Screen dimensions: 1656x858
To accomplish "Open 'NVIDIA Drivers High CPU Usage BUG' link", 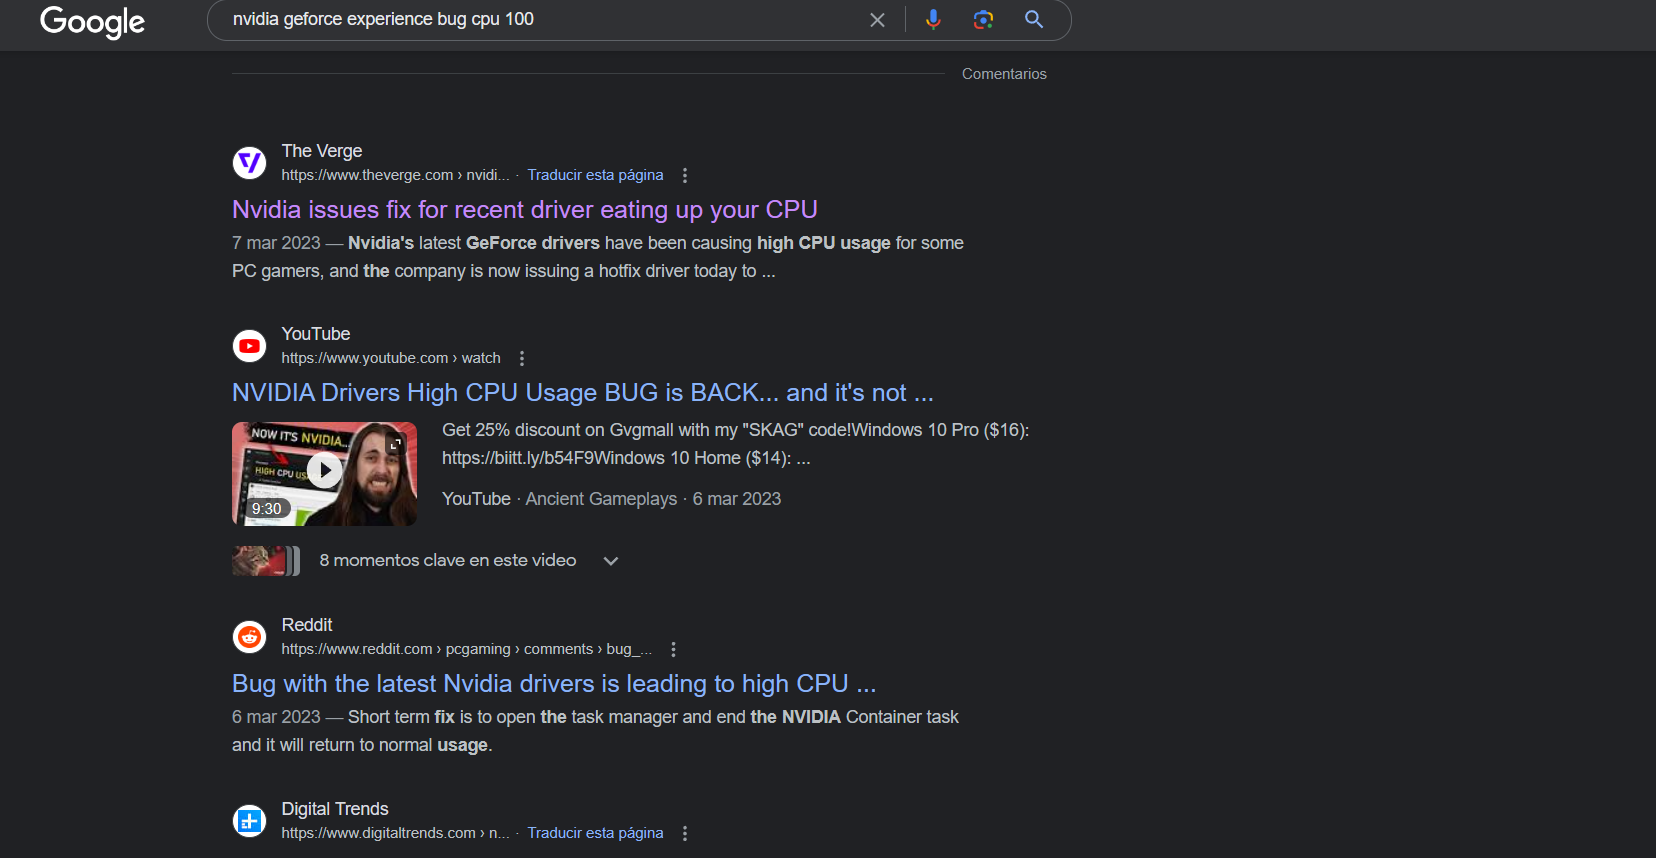I will click(x=583, y=392).
